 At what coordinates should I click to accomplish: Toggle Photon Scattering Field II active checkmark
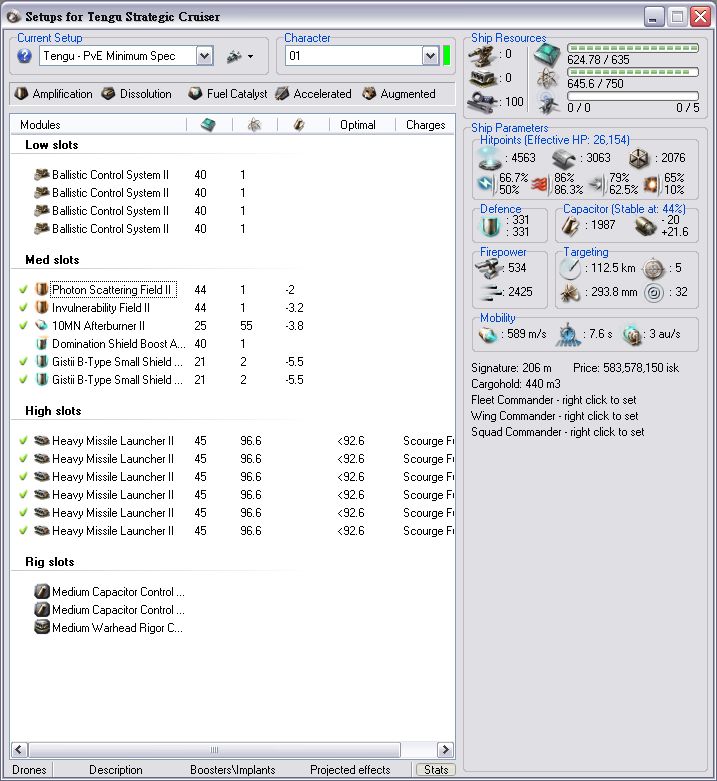[23, 289]
